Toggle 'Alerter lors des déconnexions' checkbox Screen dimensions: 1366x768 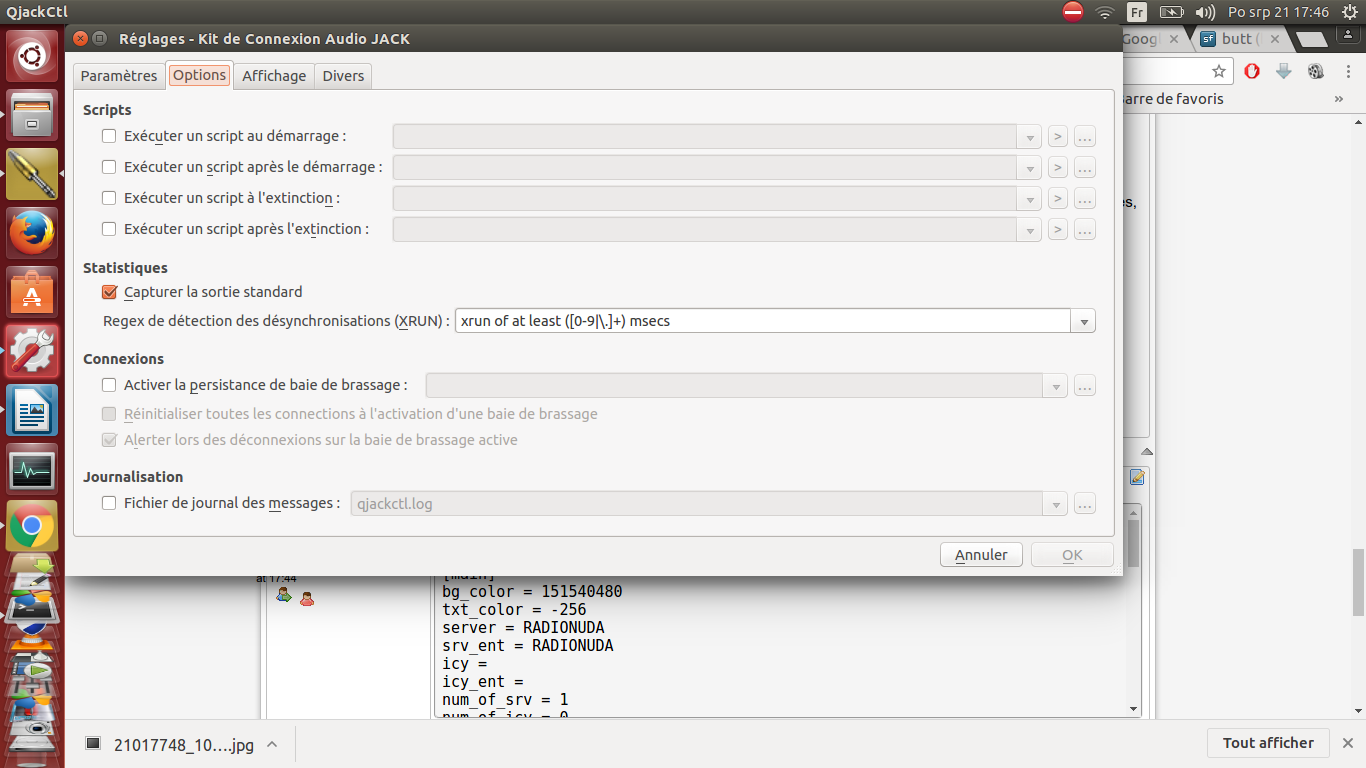click(x=109, y=440)
